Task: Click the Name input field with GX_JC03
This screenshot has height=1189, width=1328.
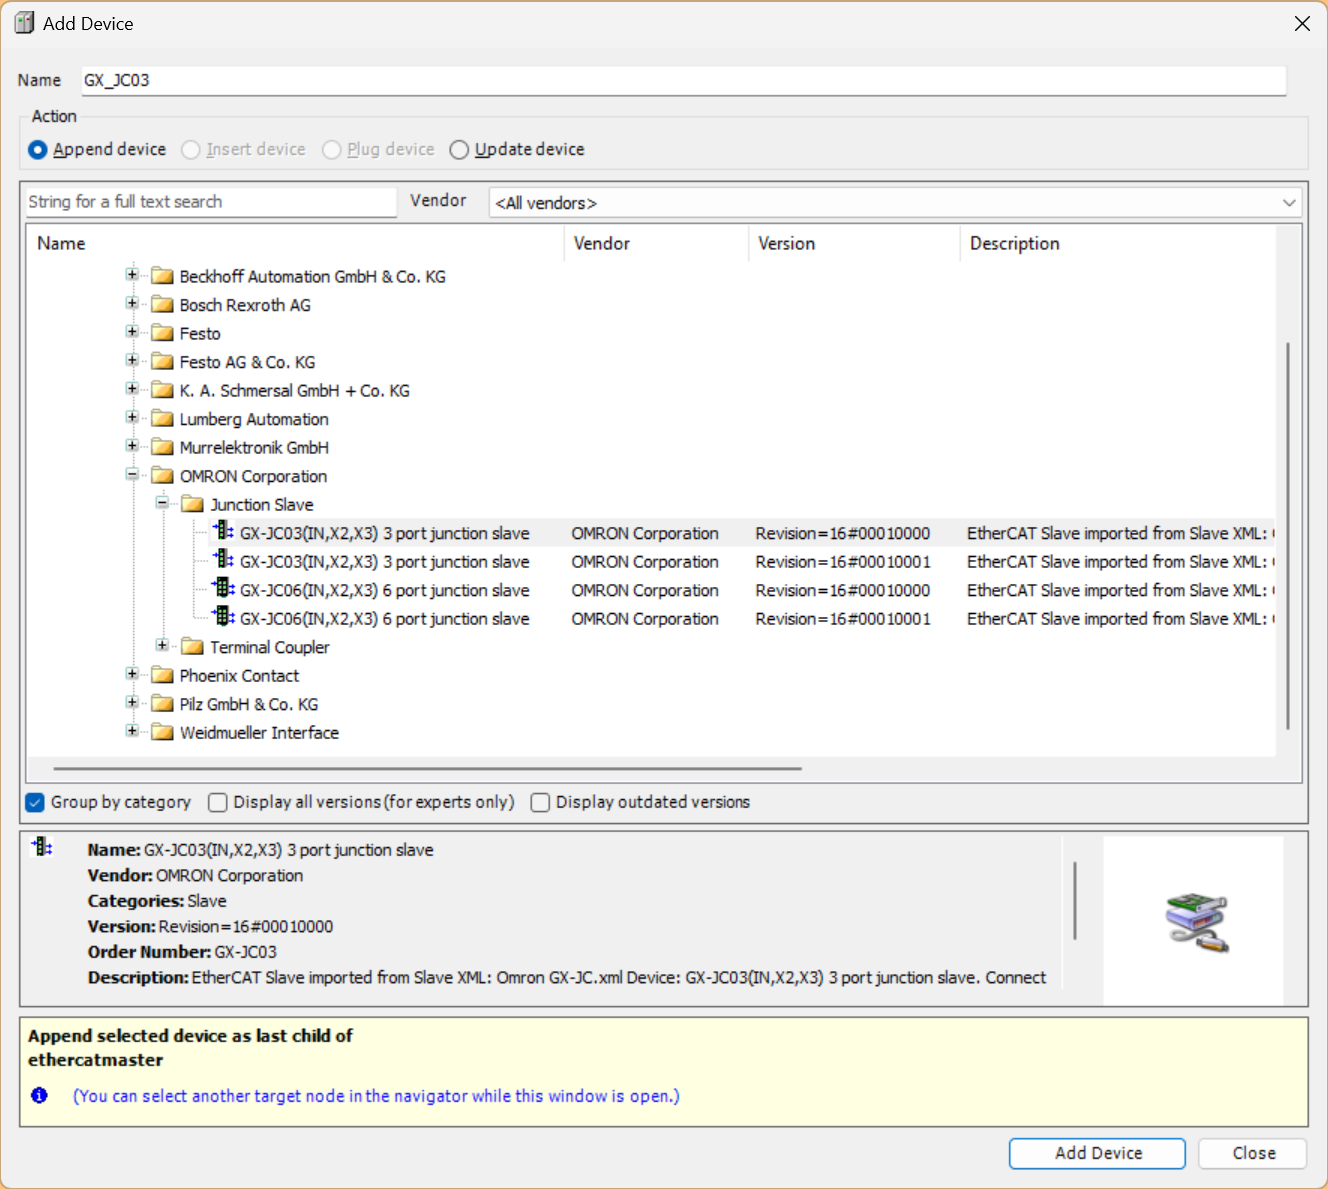Action: (x=683, y=80)
